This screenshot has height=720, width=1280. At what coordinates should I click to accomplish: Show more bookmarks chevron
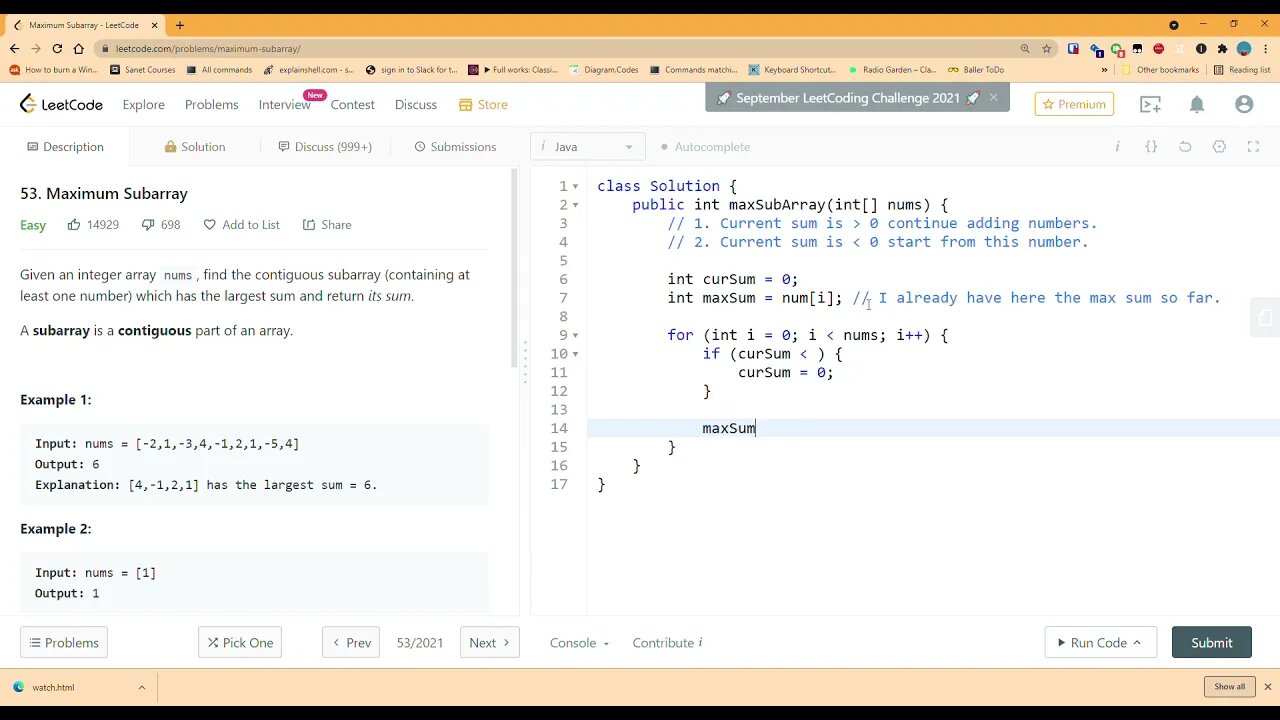click(1105, 70)
